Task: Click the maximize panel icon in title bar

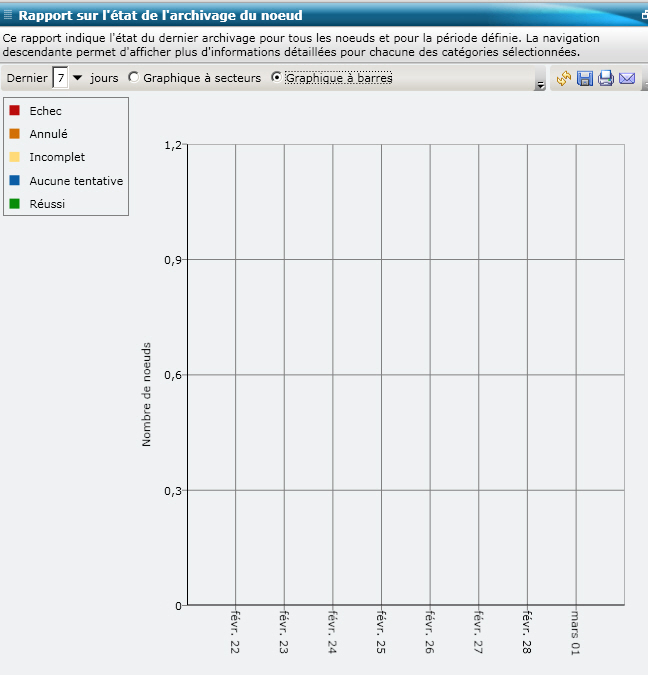Action: point(645,15)
